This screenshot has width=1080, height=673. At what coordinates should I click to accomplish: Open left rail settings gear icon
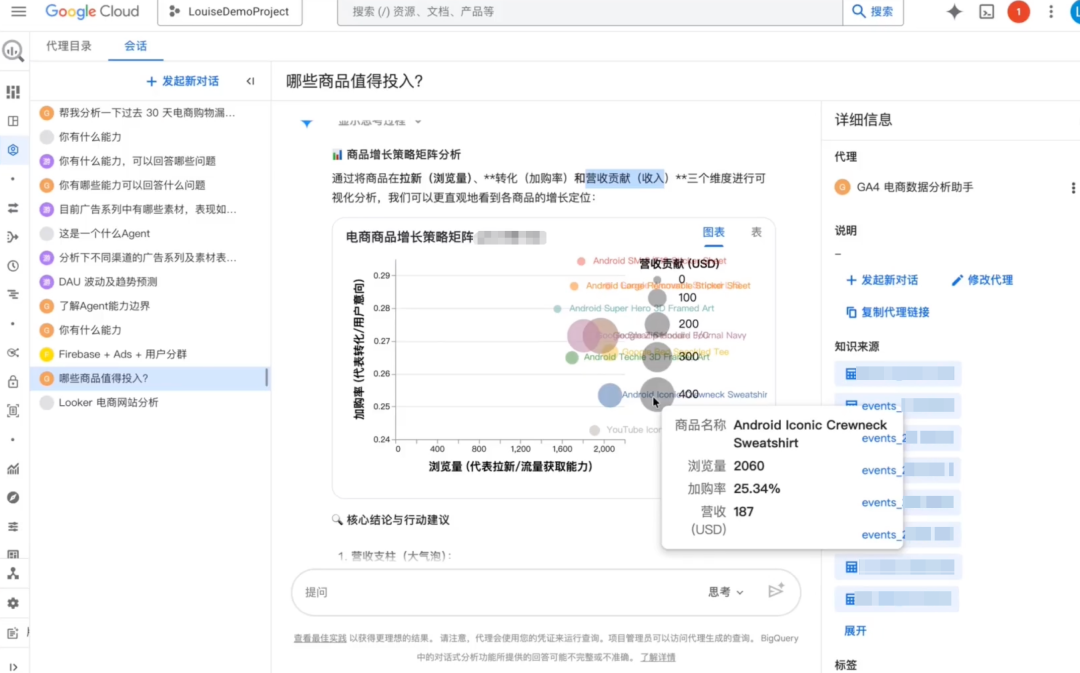coord(13,603)
